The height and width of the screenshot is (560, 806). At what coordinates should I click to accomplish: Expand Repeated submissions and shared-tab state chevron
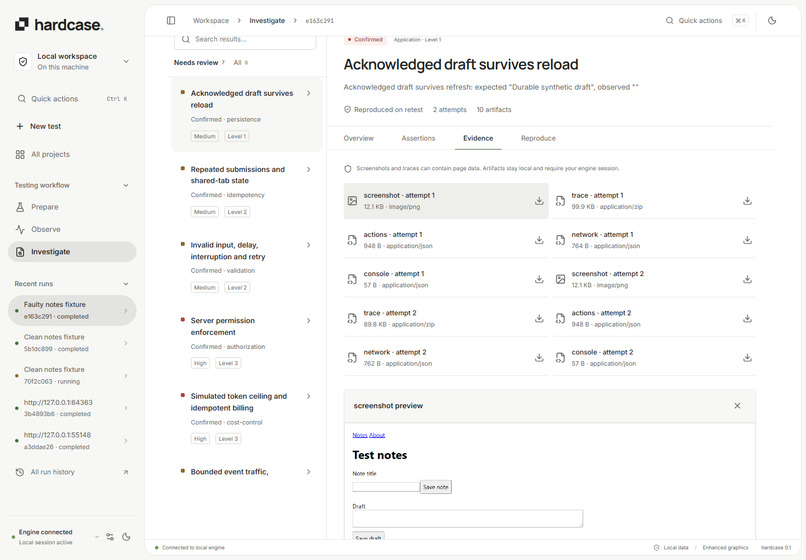pyautogui.click(x=308, y=169)
